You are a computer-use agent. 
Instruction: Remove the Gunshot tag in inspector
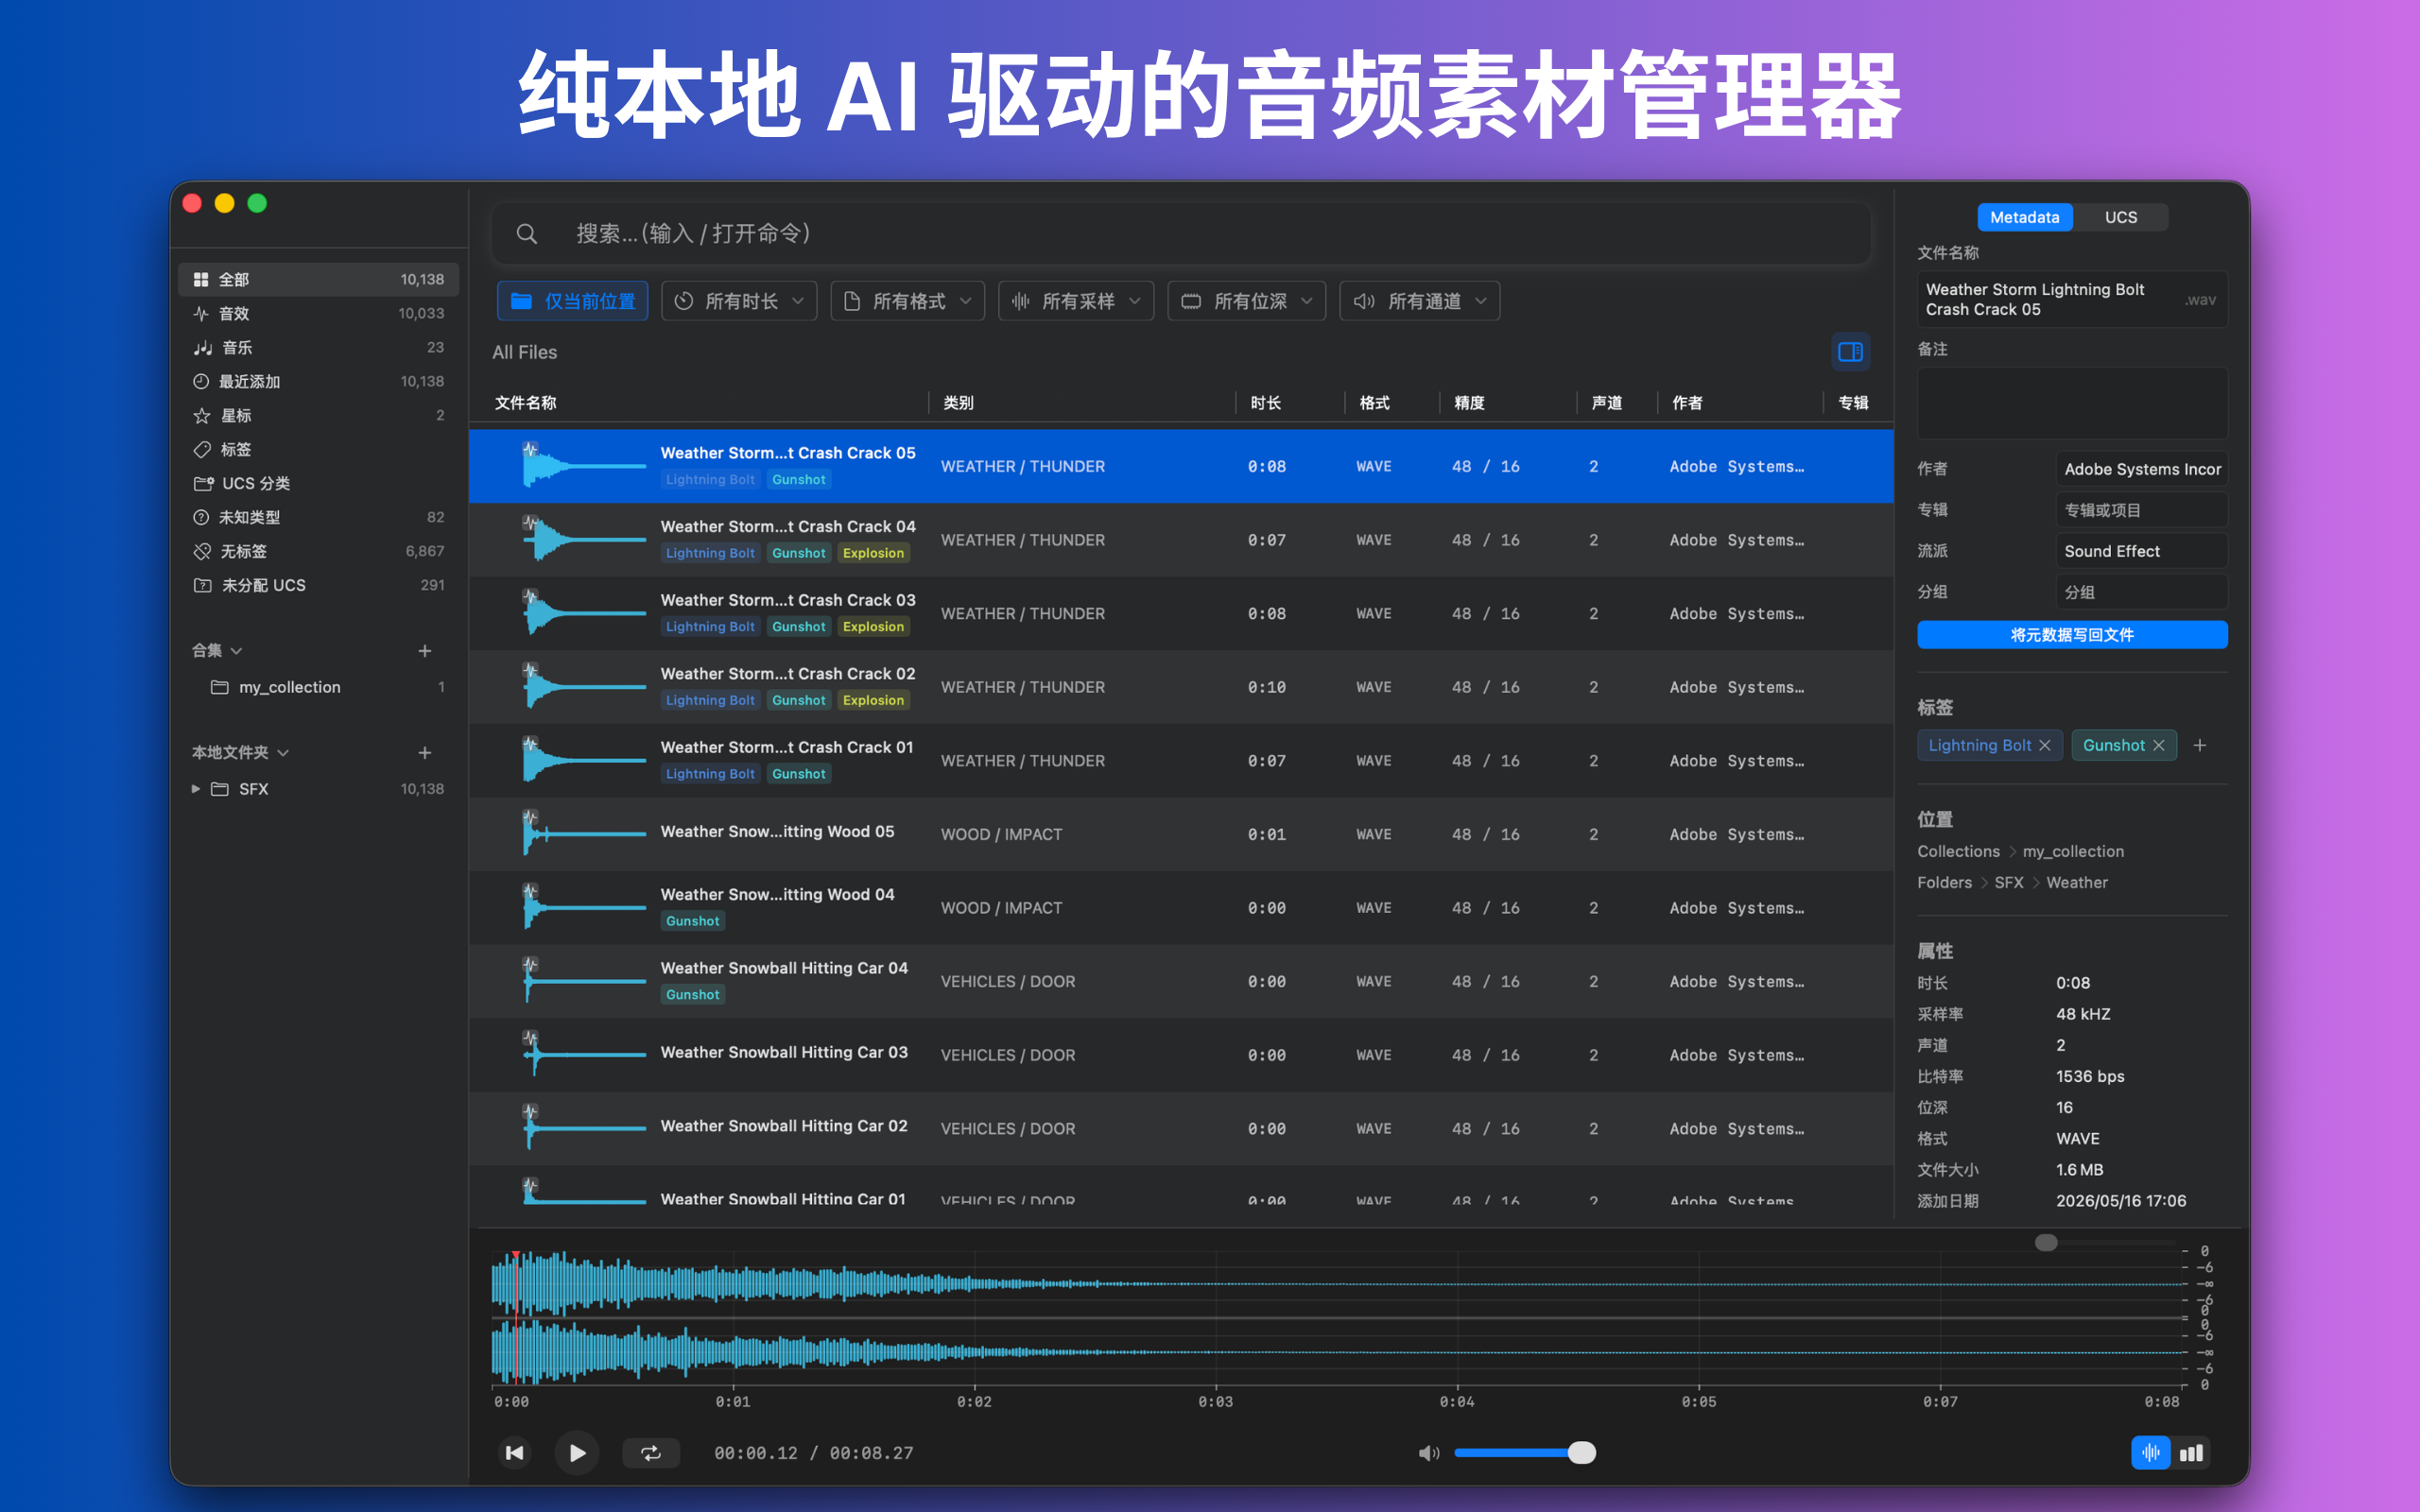point(2159,745)
